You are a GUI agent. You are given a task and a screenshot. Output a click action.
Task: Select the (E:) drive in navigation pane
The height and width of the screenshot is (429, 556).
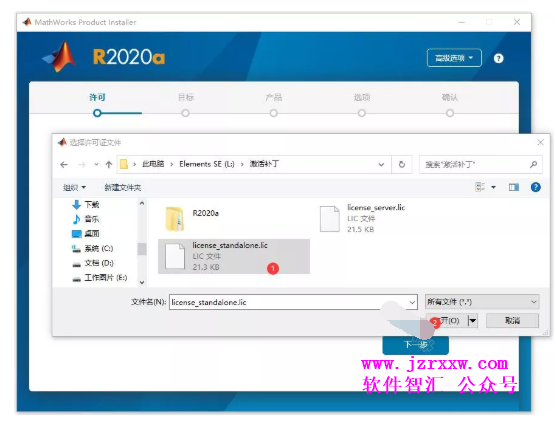click(x=100, y=278)
